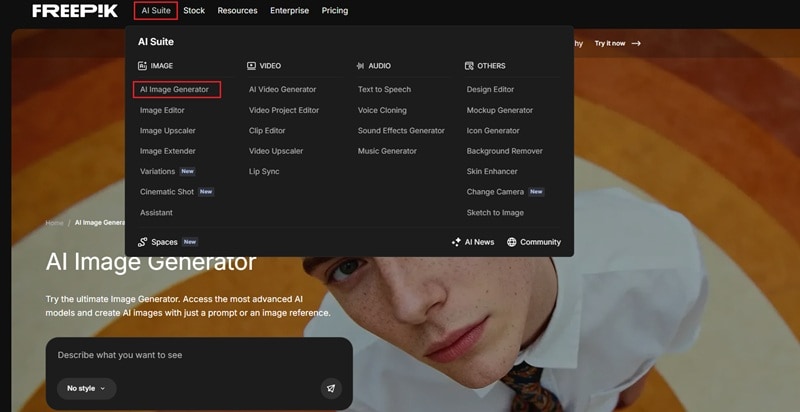Choose Video Upscaler
Screen dimensions: 800x412
pos(276,151)
